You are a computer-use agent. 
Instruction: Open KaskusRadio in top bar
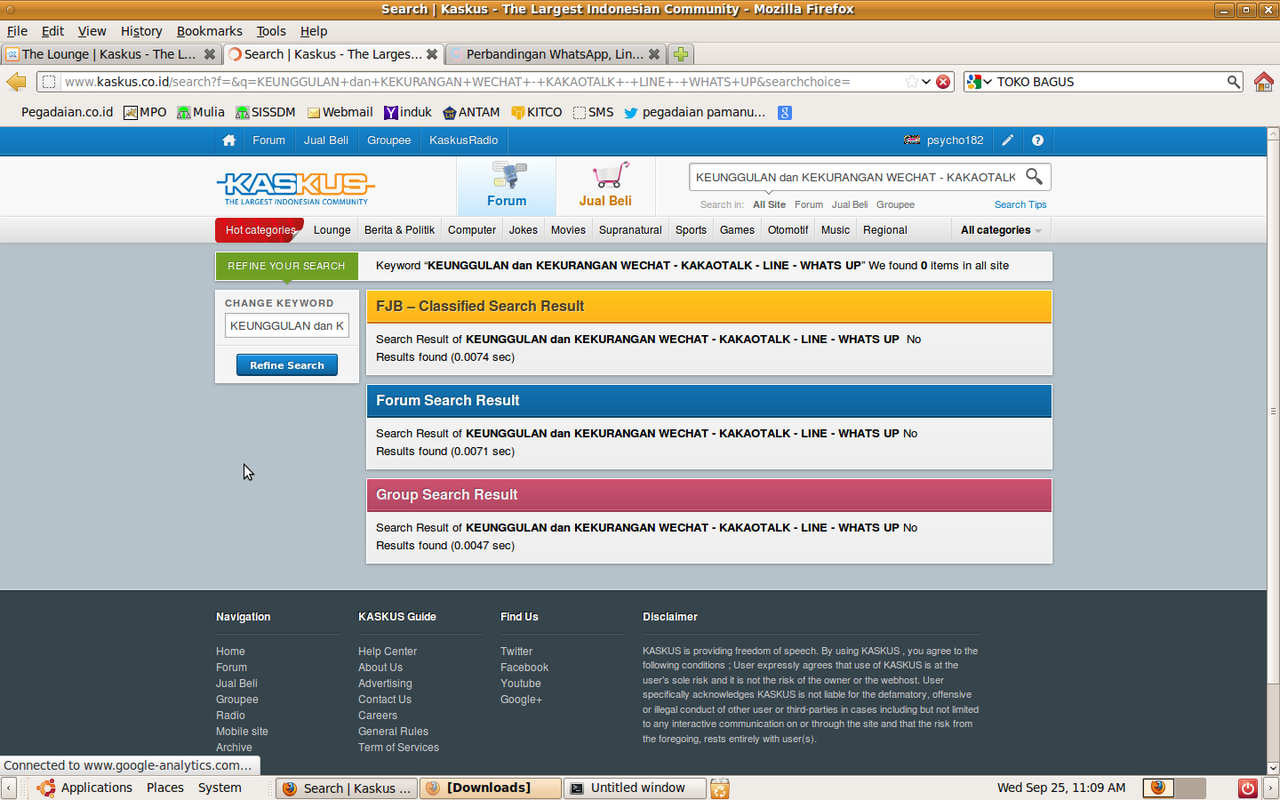pyautogui.click(x=463, y=140)
